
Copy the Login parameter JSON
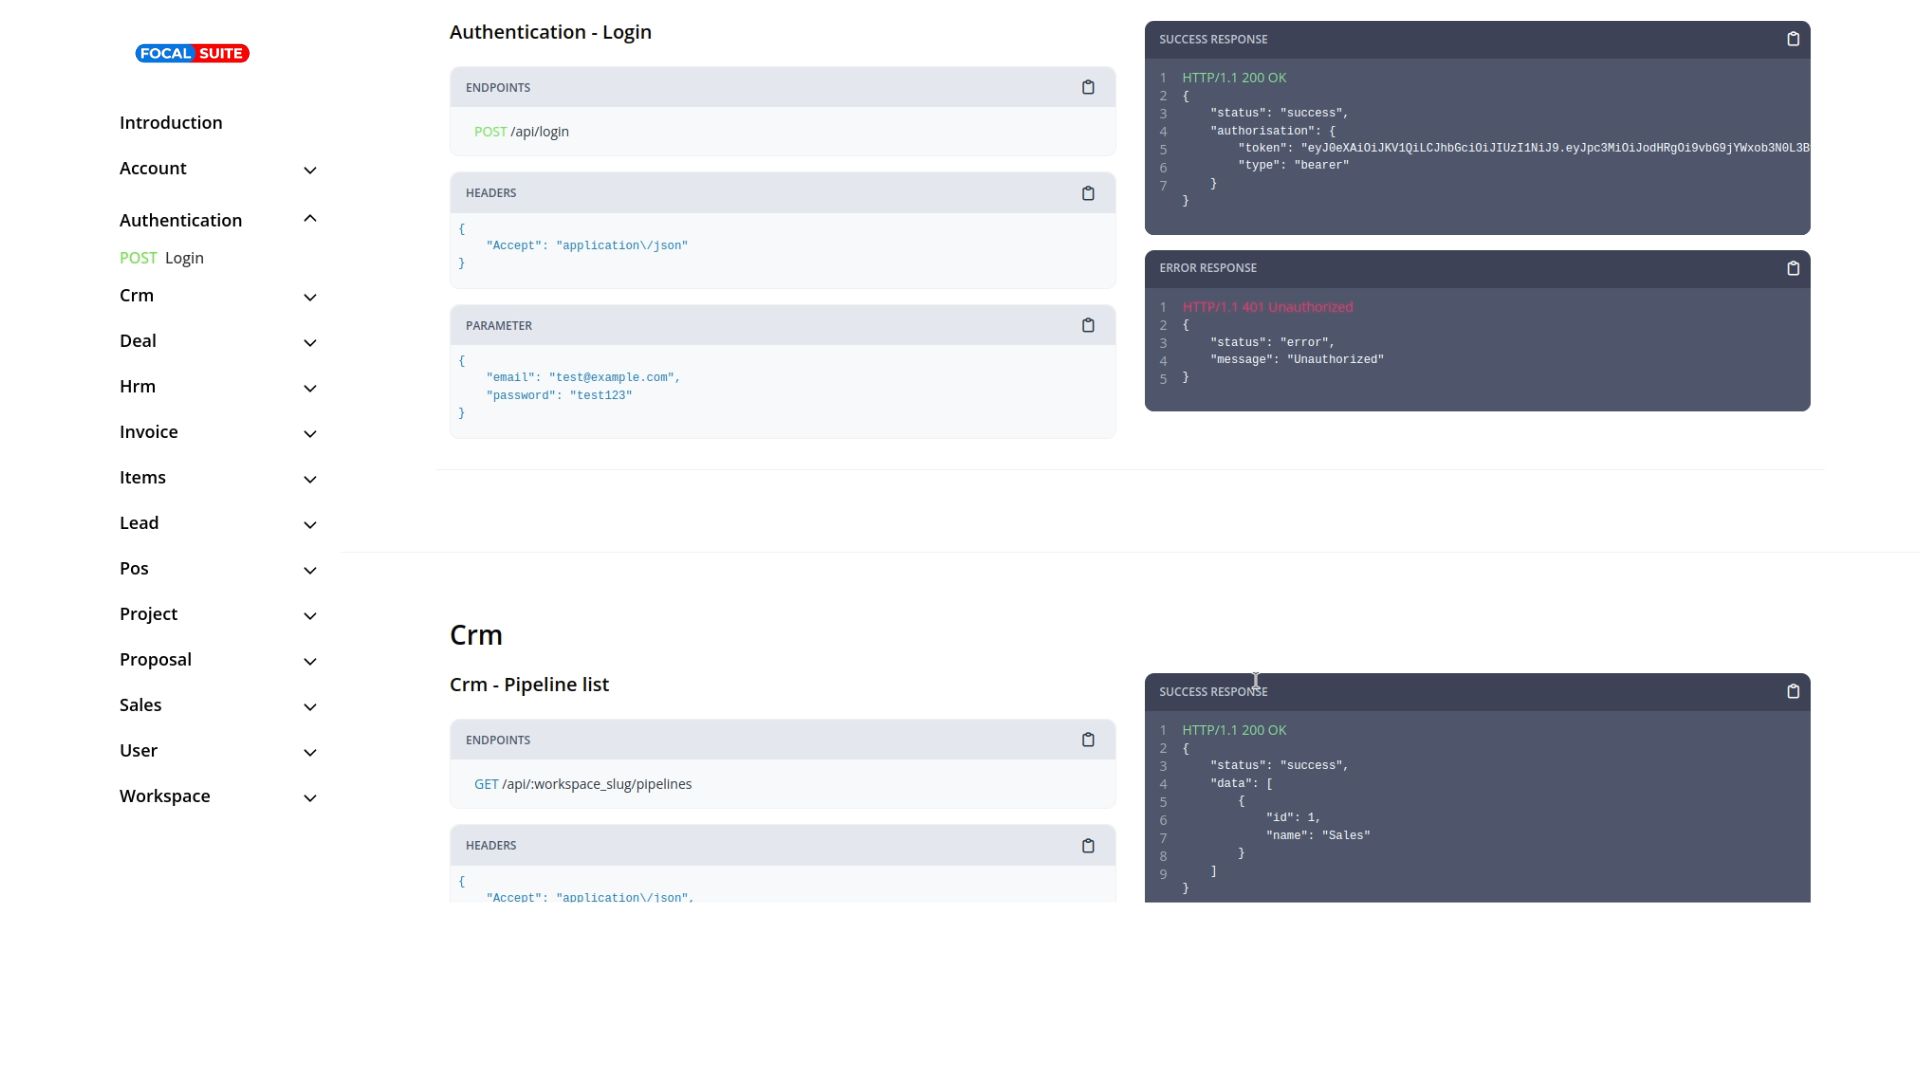1088,326
